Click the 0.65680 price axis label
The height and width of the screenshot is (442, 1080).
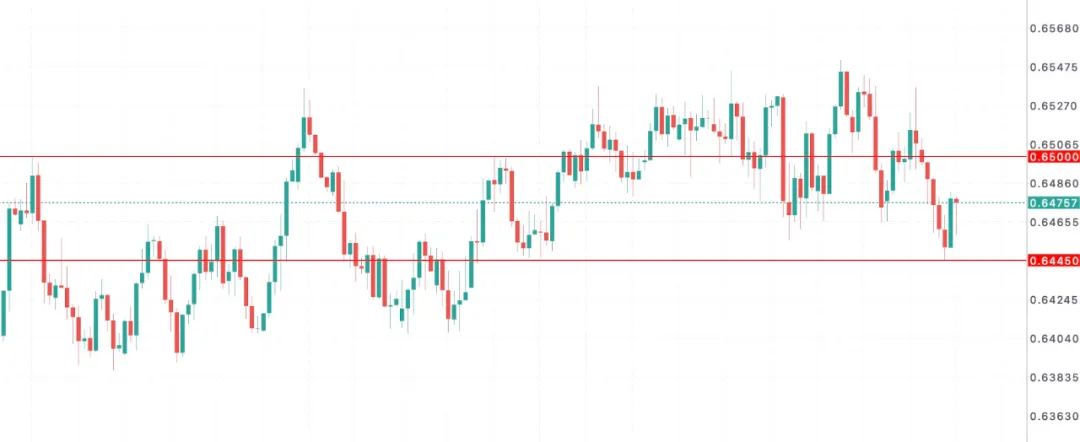click(1053, 28)
